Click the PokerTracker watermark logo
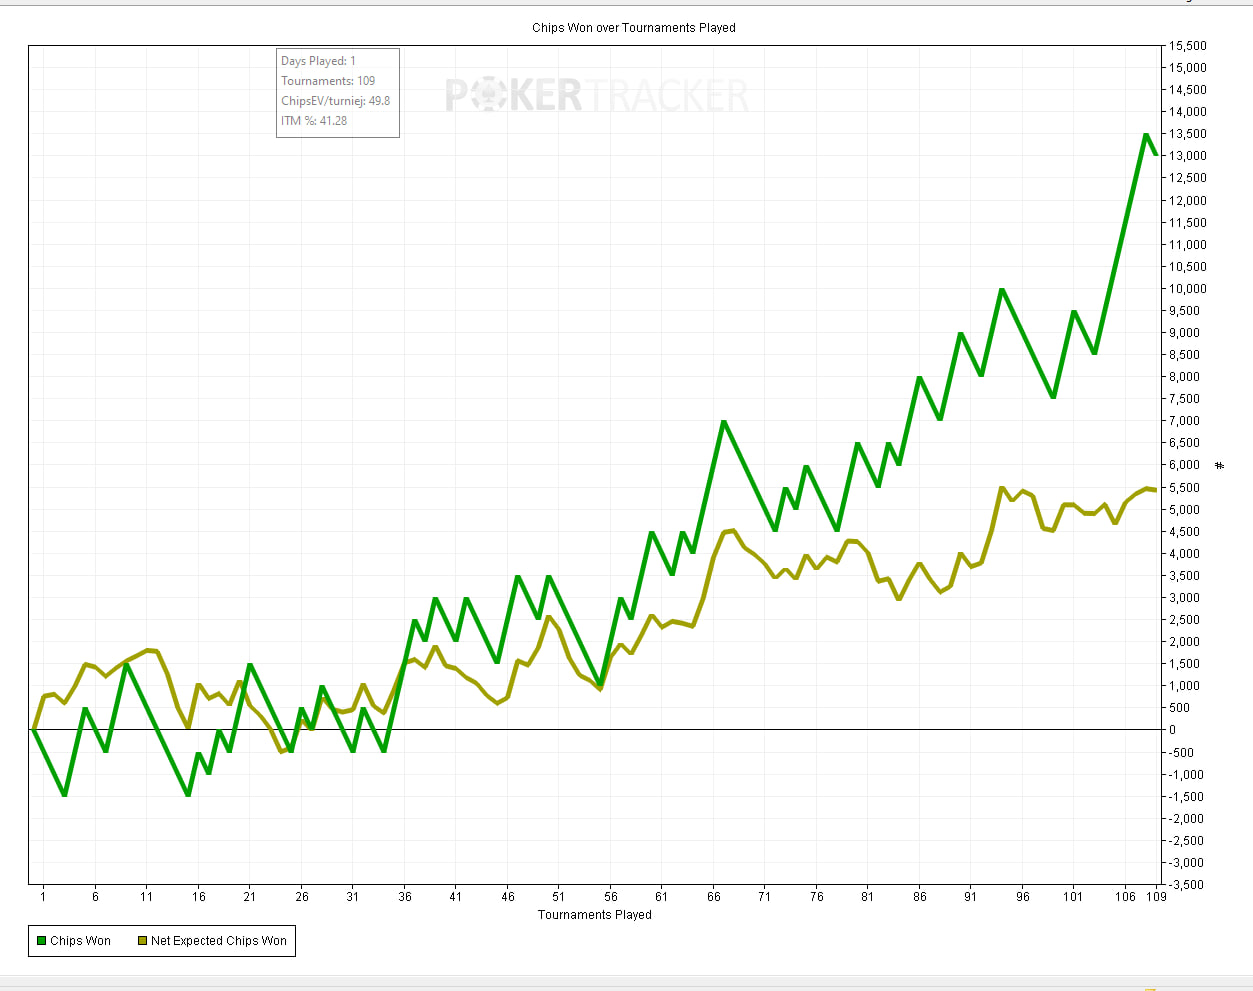1253x991 pixels. point(596,96)
